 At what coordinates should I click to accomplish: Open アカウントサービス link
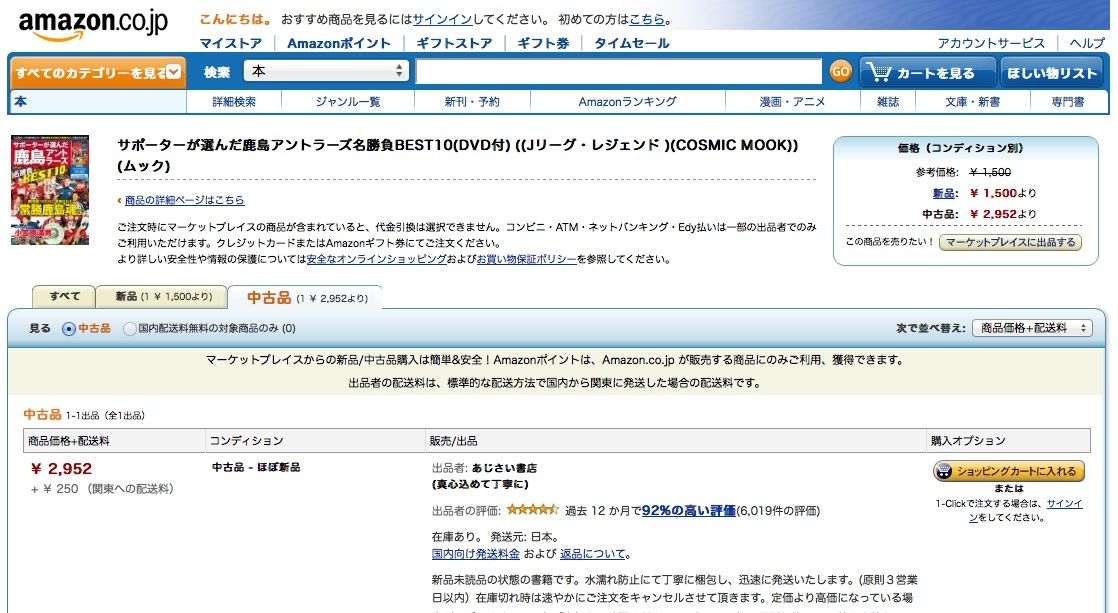pyautogui.click(x=991, y=43)
